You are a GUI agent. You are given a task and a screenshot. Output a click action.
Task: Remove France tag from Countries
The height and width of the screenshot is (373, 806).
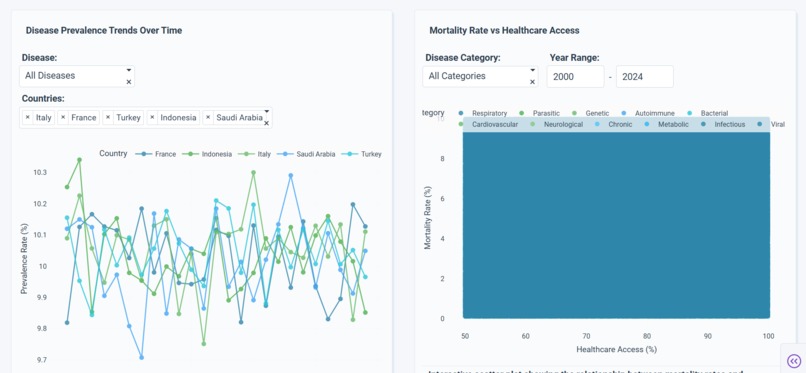click(x=63, y=118)
